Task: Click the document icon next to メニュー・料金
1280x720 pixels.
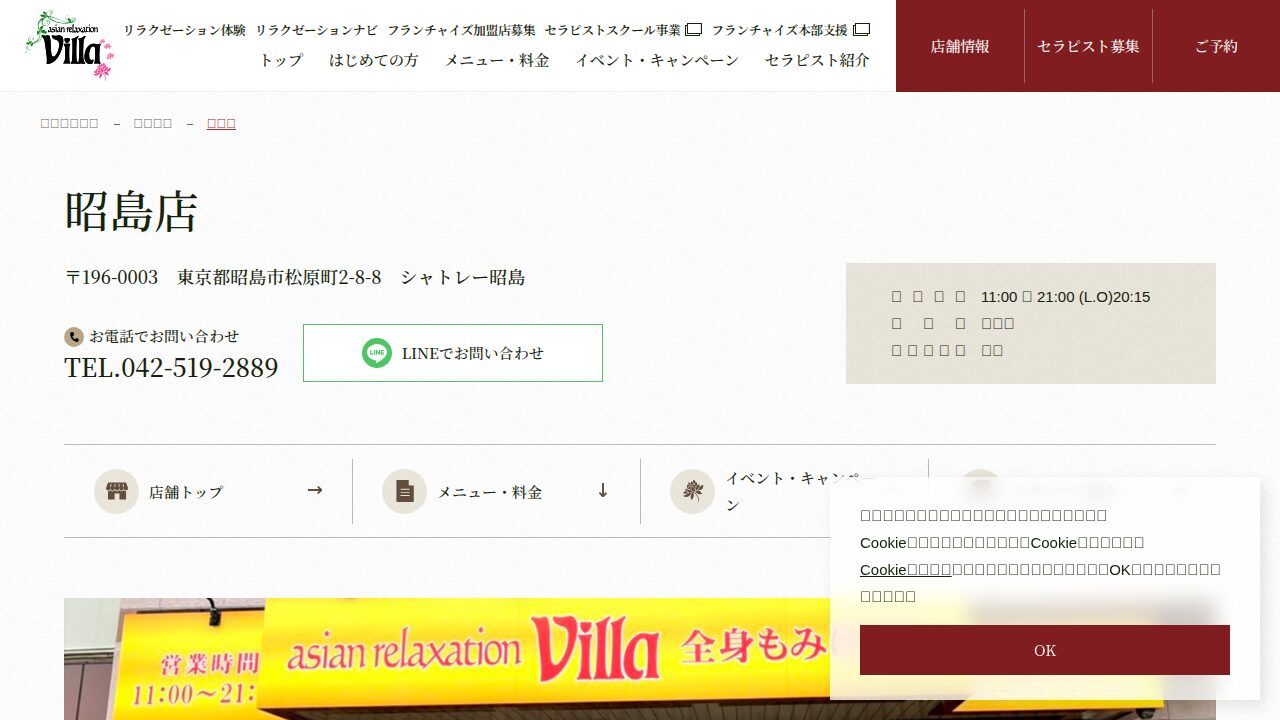Action: pyautogui.click(x=404, y=491)
